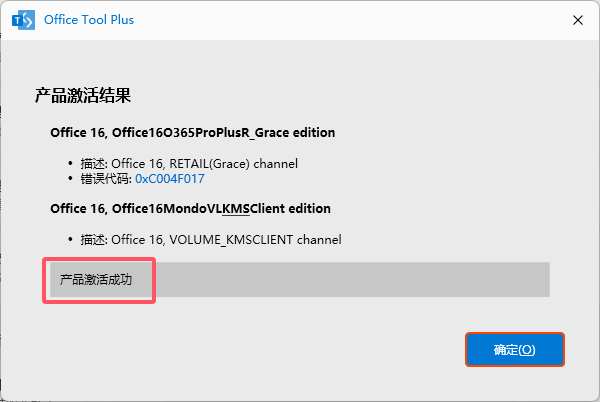Click empty title bar area beside title
The height and width of the screenshot is (402, 600).
pyautogui.click(x=350, y=20)
